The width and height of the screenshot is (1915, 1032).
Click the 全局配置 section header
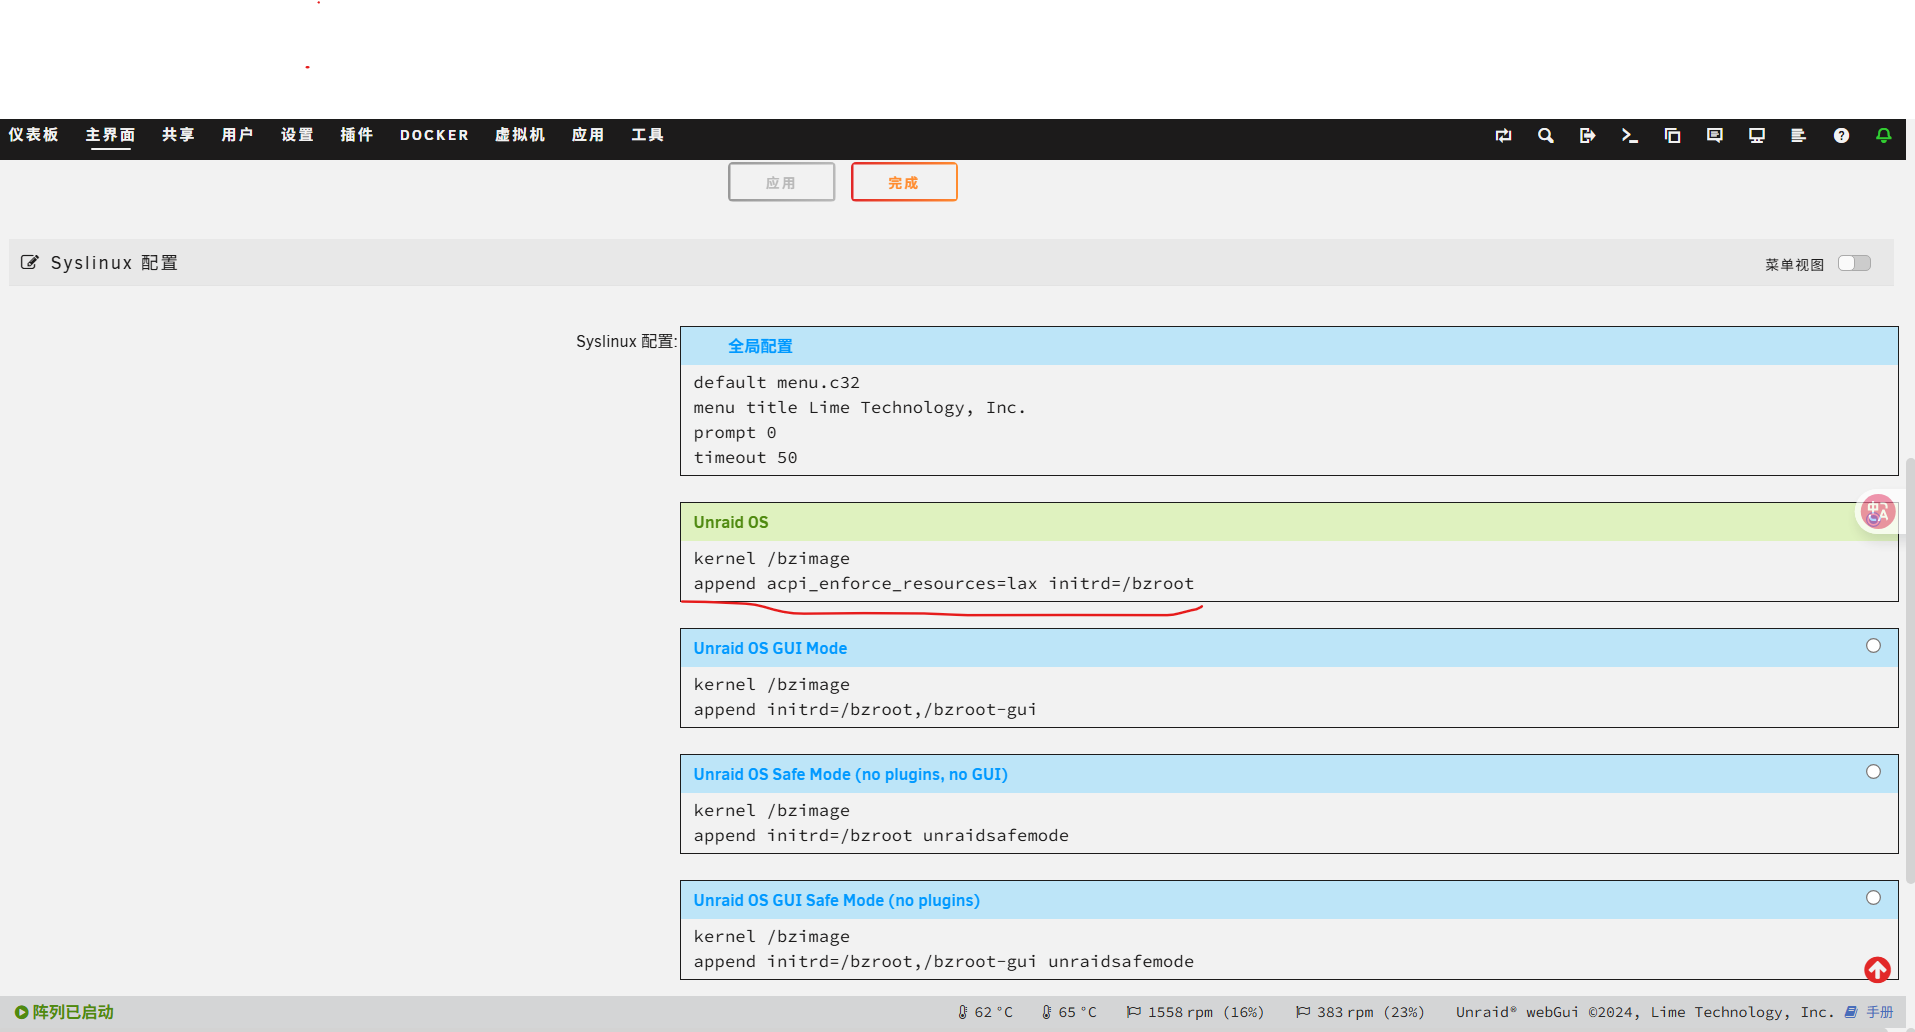click(1289, 346)
